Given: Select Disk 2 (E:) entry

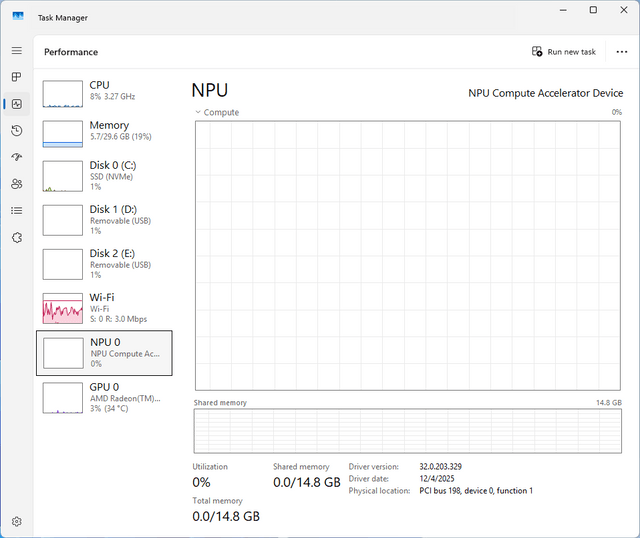Looking at the screenshot, I should (104, 264).
